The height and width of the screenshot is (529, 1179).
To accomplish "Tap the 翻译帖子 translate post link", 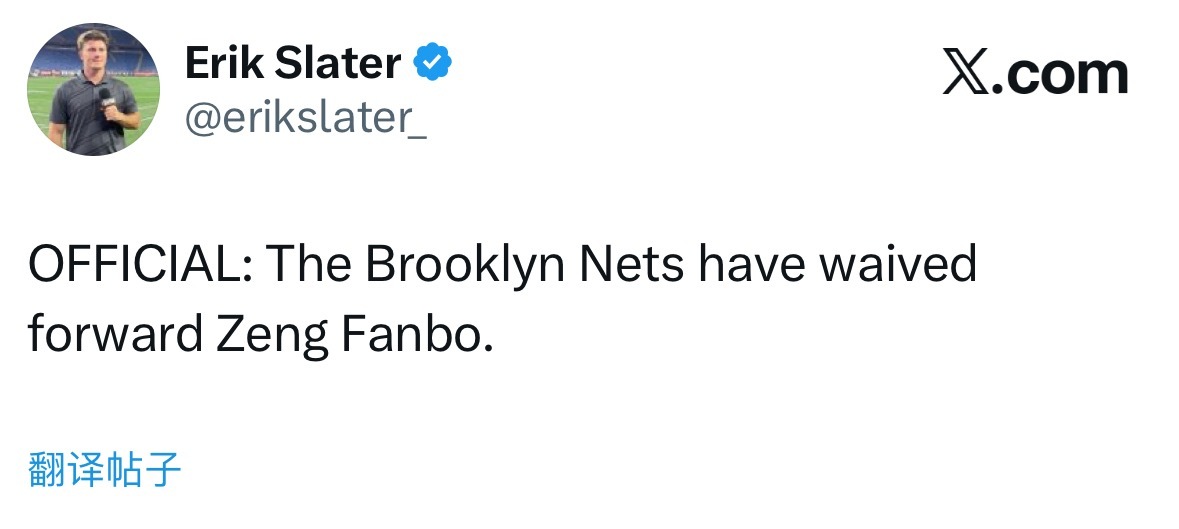I will click(105, 468).
